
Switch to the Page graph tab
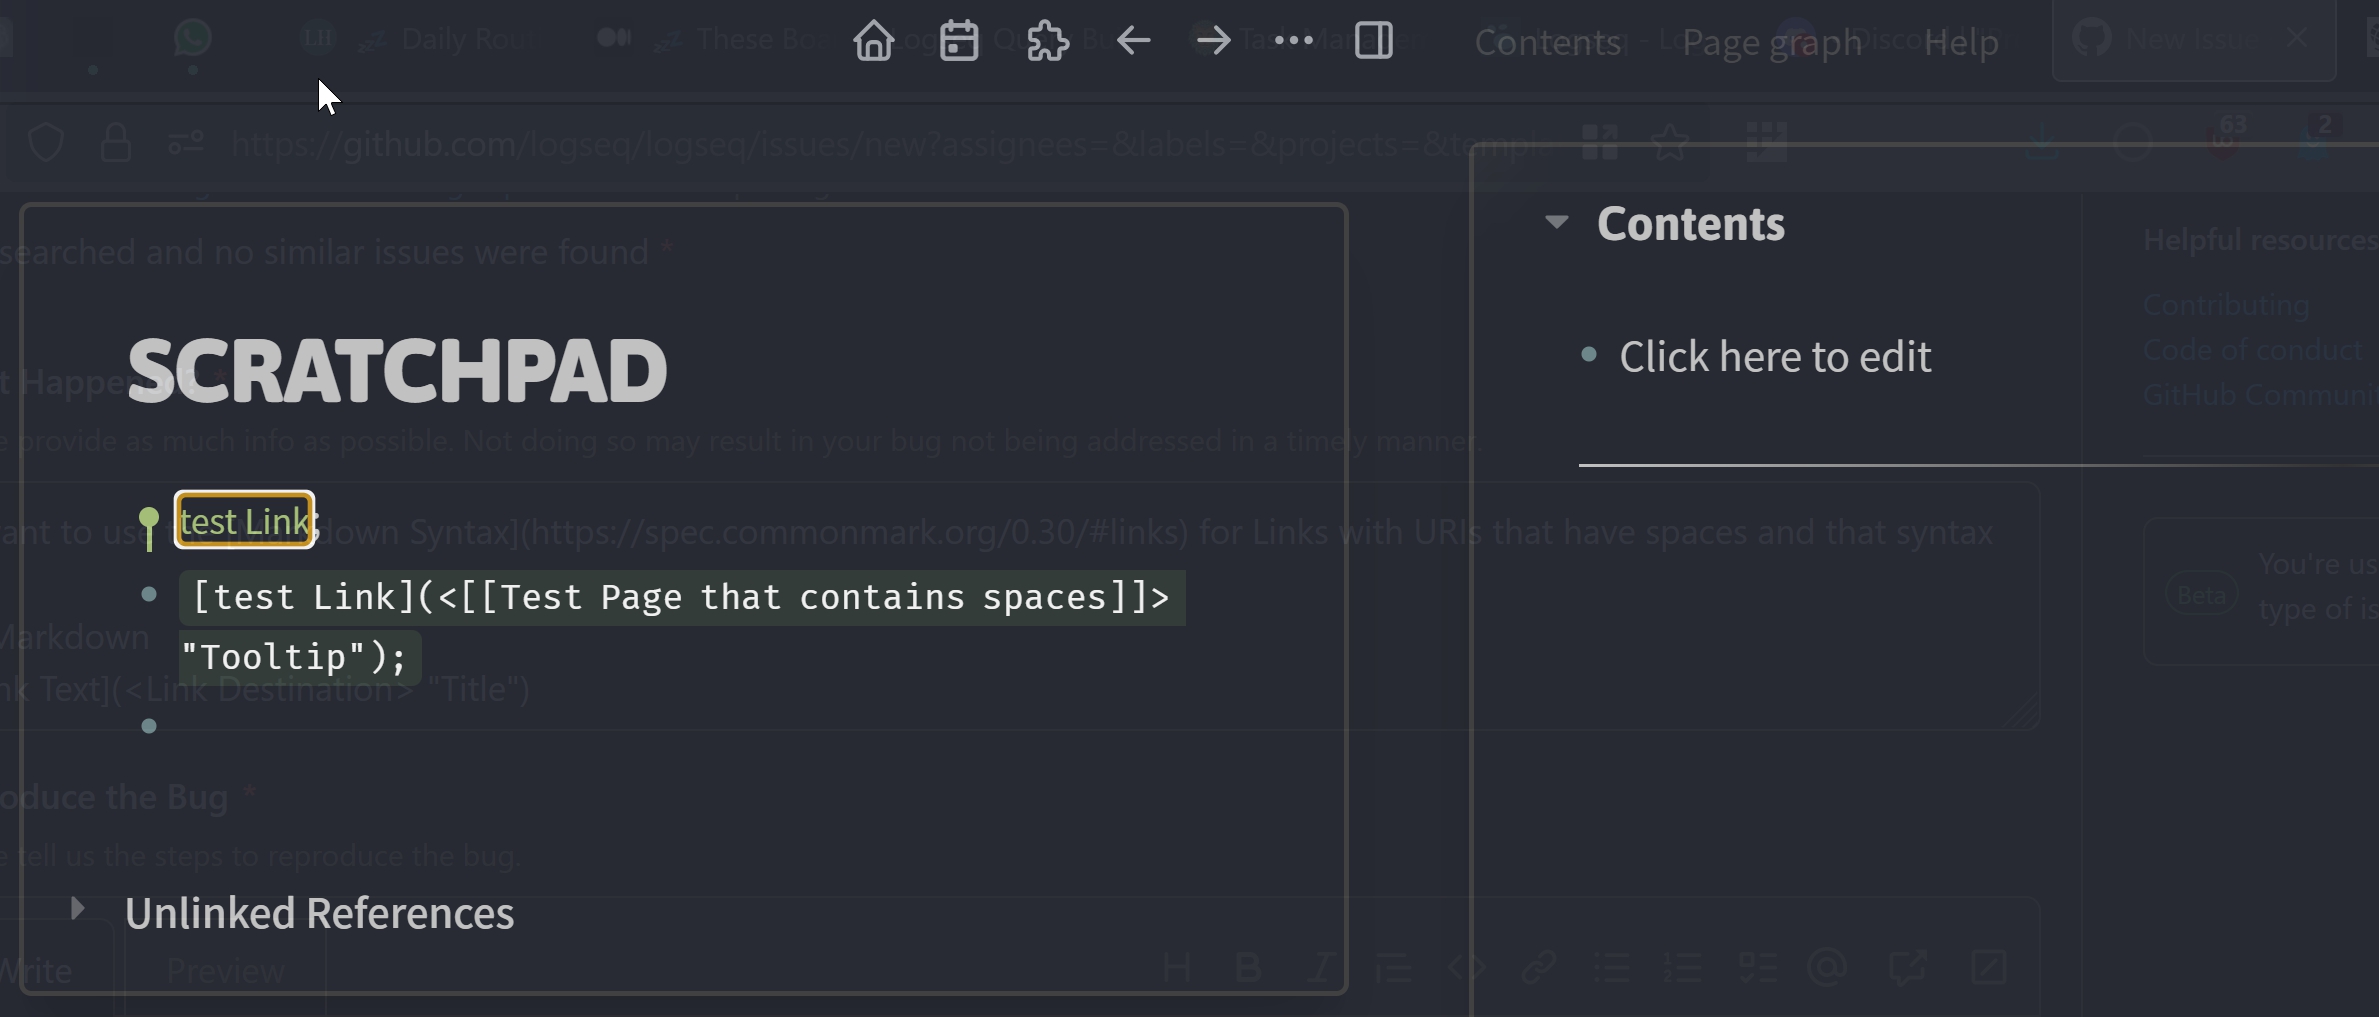coord(1771,42)
